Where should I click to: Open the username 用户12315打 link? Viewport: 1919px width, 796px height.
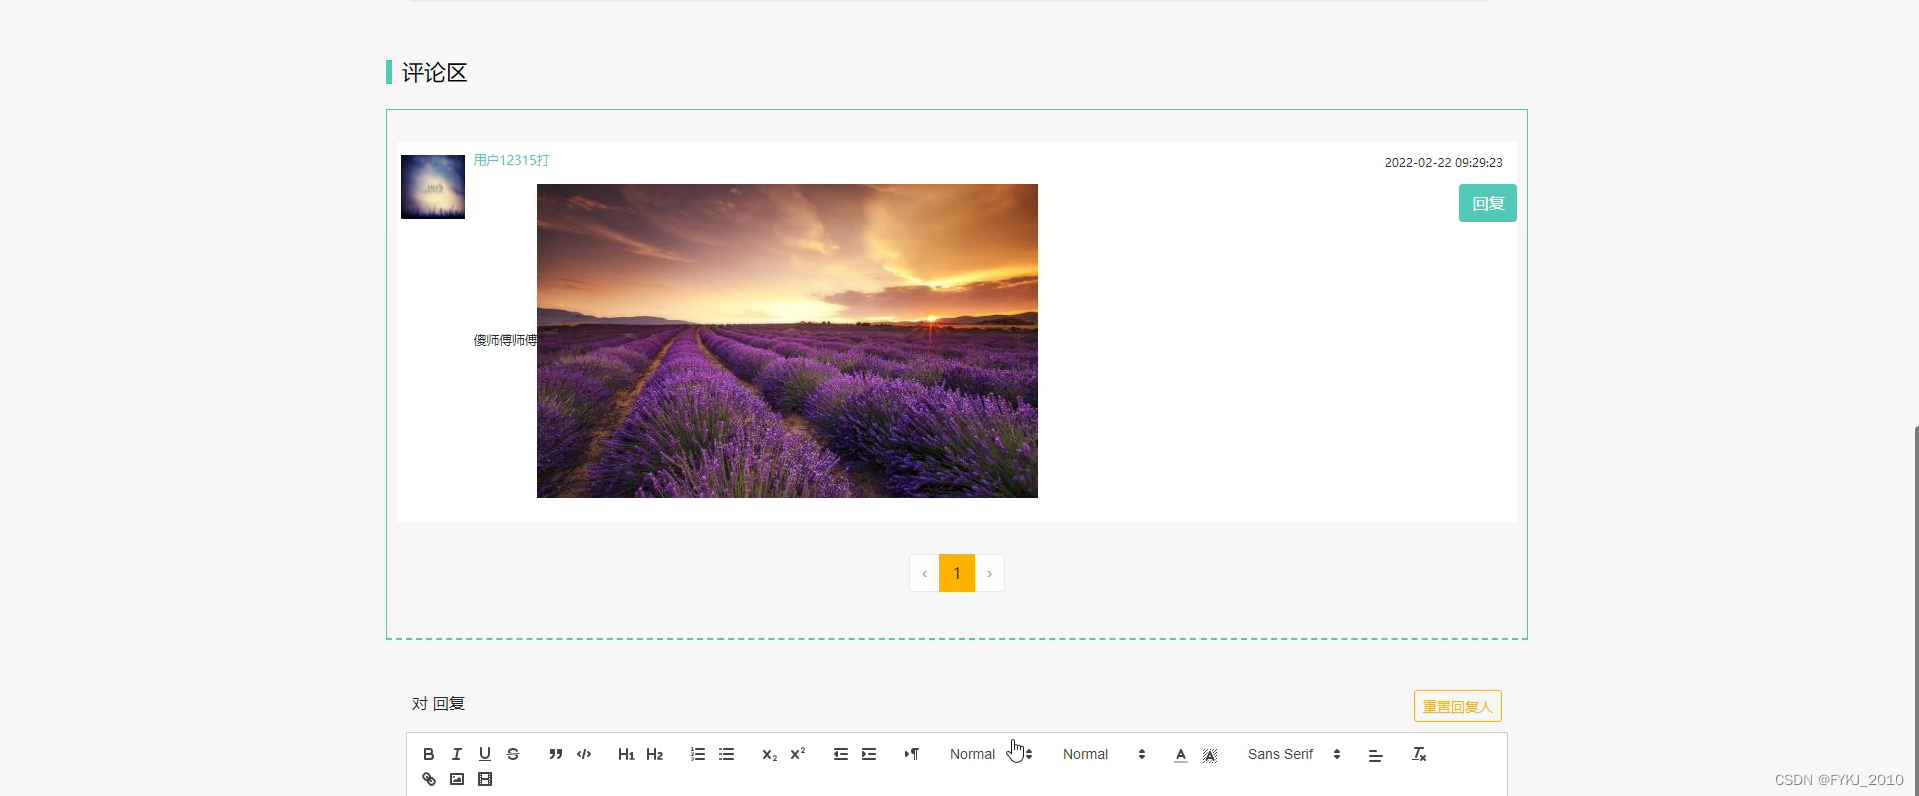[511, 160]
